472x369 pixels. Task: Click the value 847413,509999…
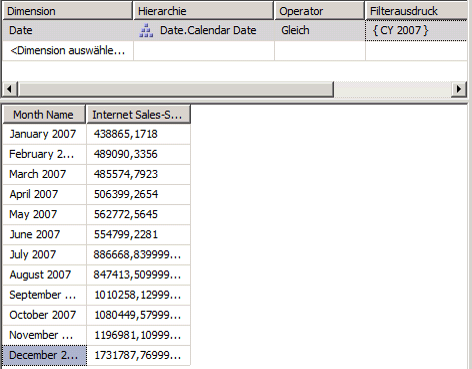coord(138,275)
